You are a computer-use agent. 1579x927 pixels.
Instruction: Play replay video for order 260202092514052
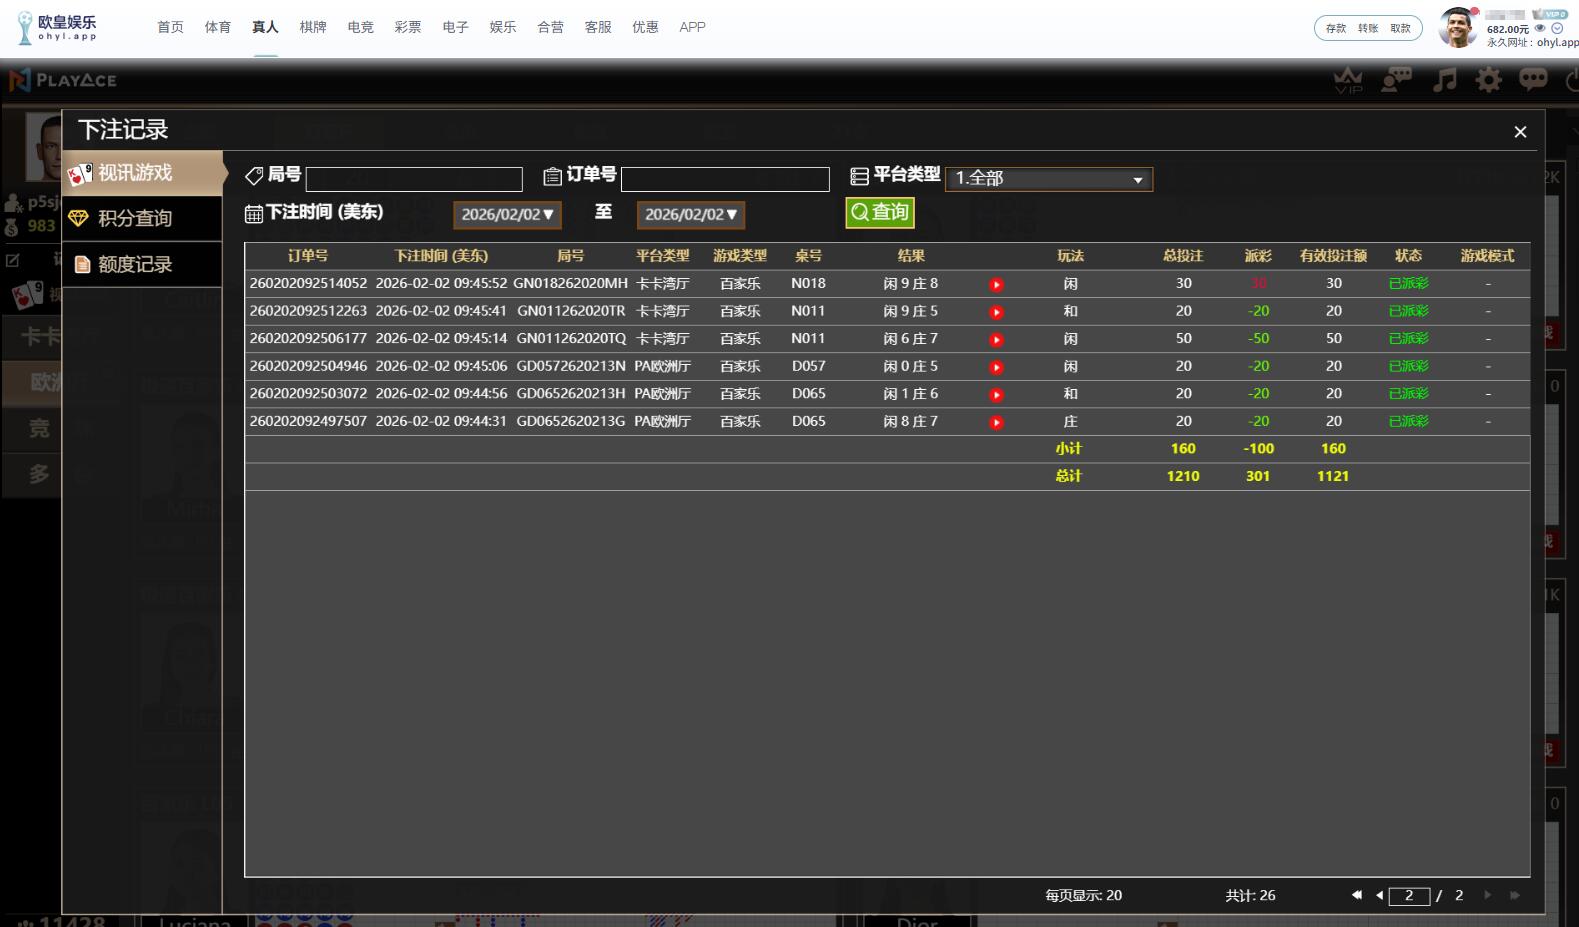tap(996, 285)
